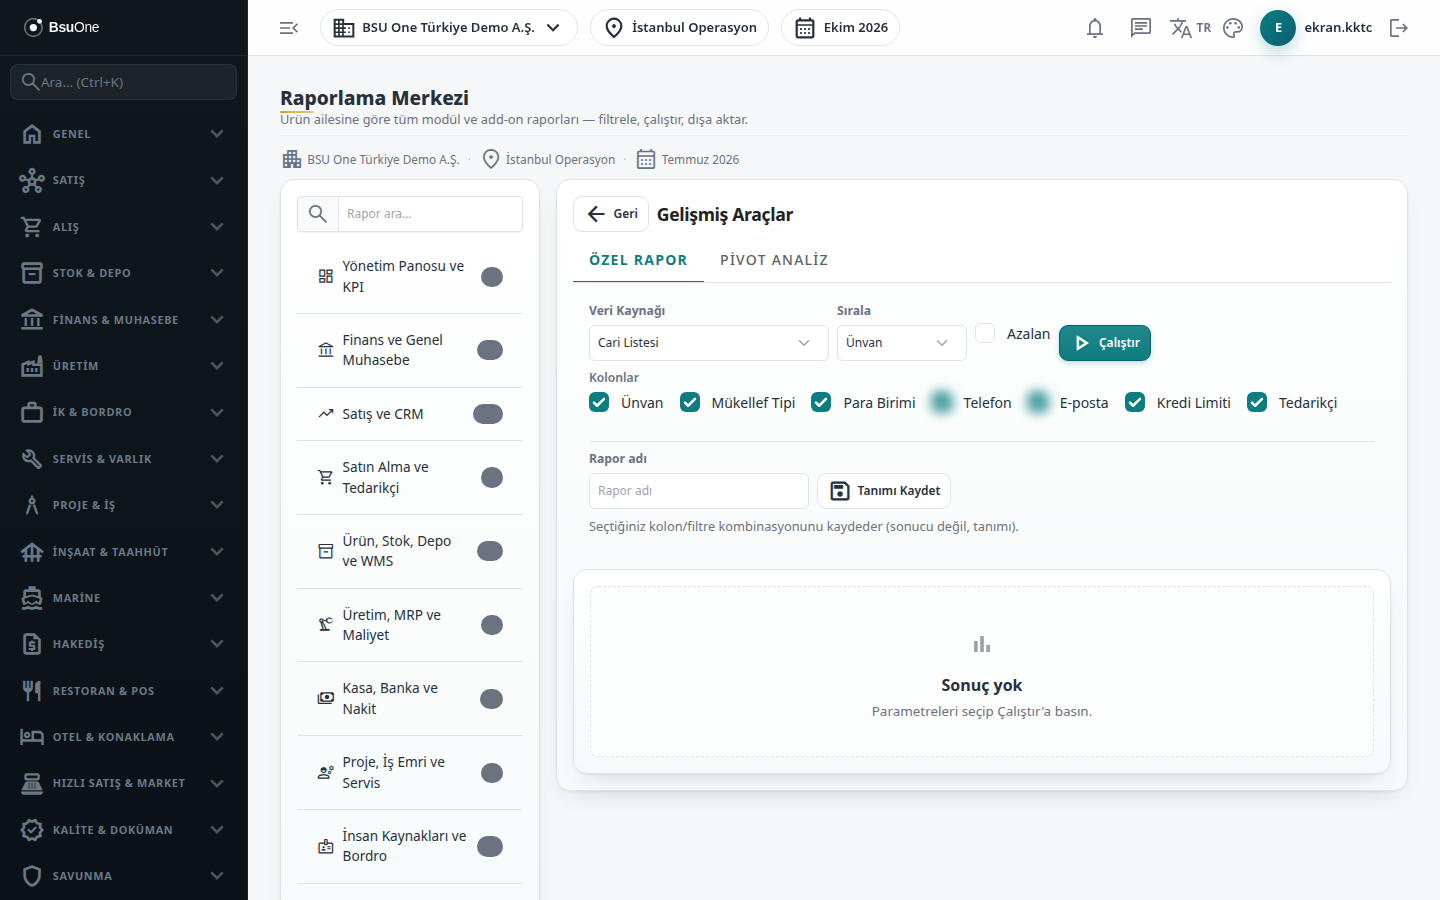
Task: Switch to the PİVOT ANALİZ tab
Action: pyautogui.click(x=774, y=260)
